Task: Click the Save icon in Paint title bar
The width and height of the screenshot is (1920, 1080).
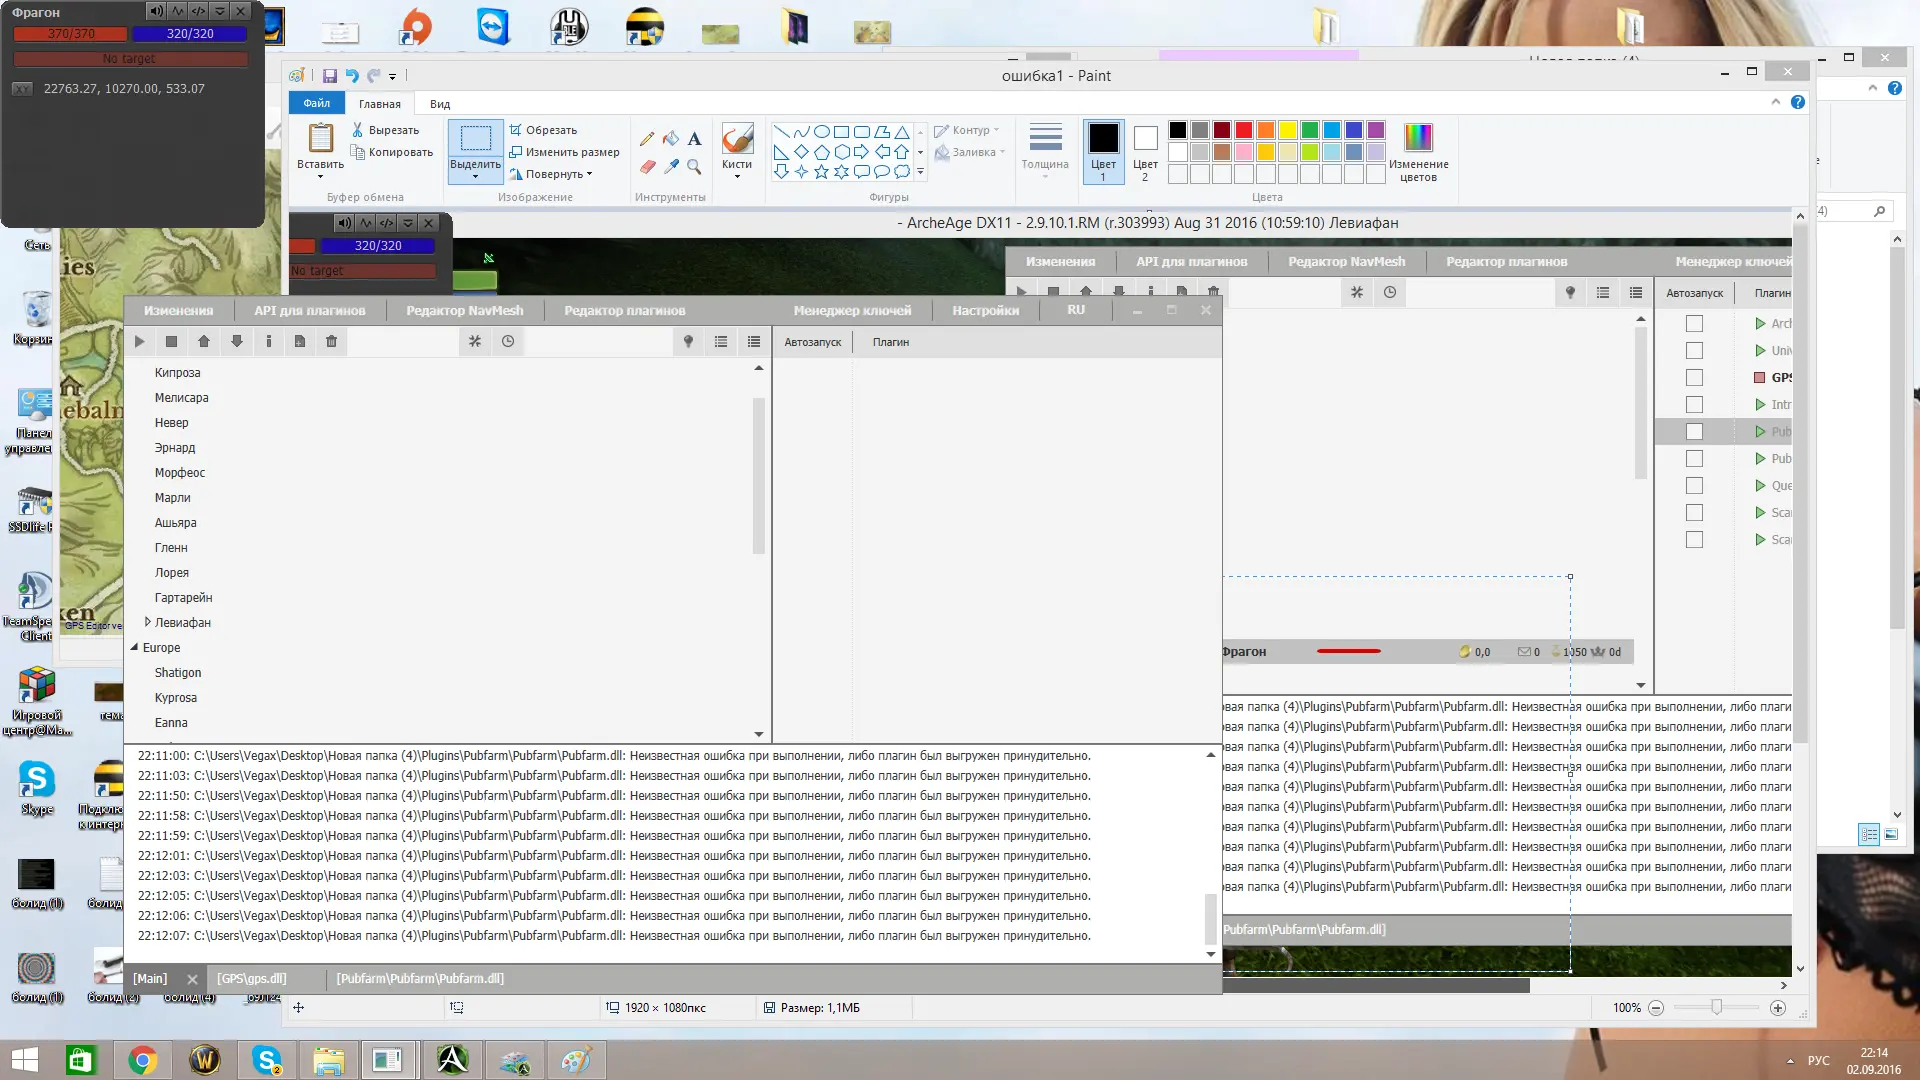Action: (330, 76)
